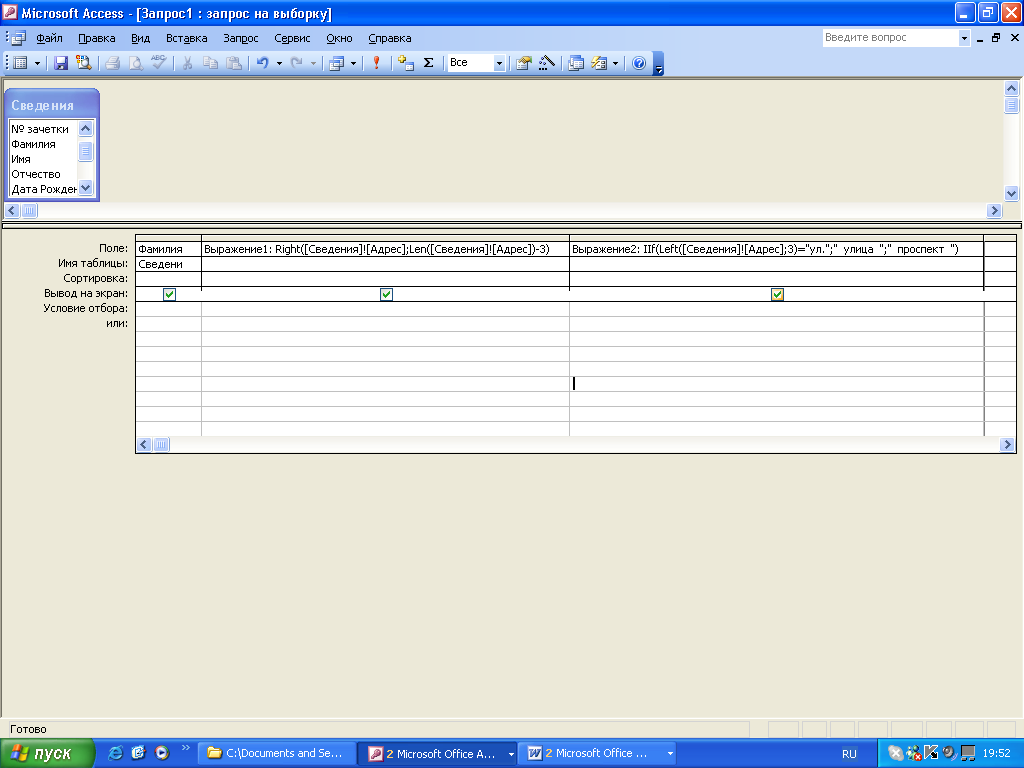Launch Internet Explorer from quick launch
1024x768 pixels.
click(116, 753)
